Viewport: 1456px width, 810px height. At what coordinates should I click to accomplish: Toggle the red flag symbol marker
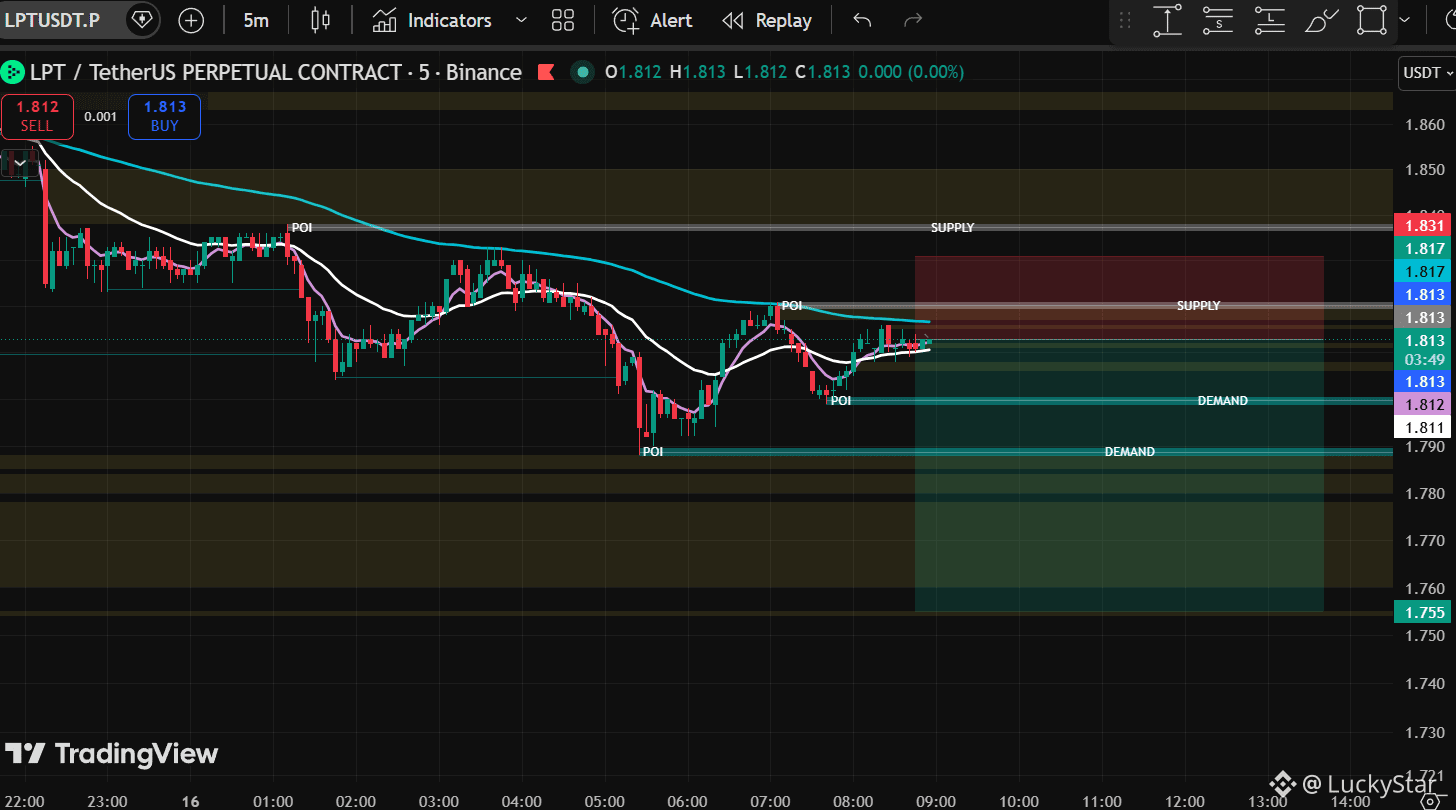[545, 72]
